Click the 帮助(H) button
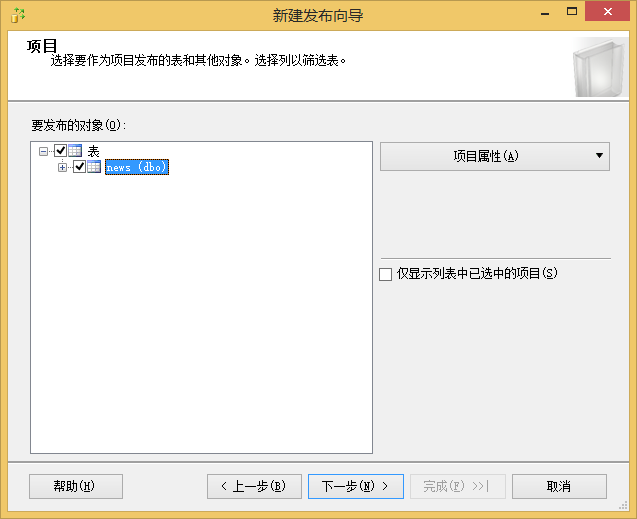Image resolution: width=637 pixels, height=519 pixels. [76, 486]
